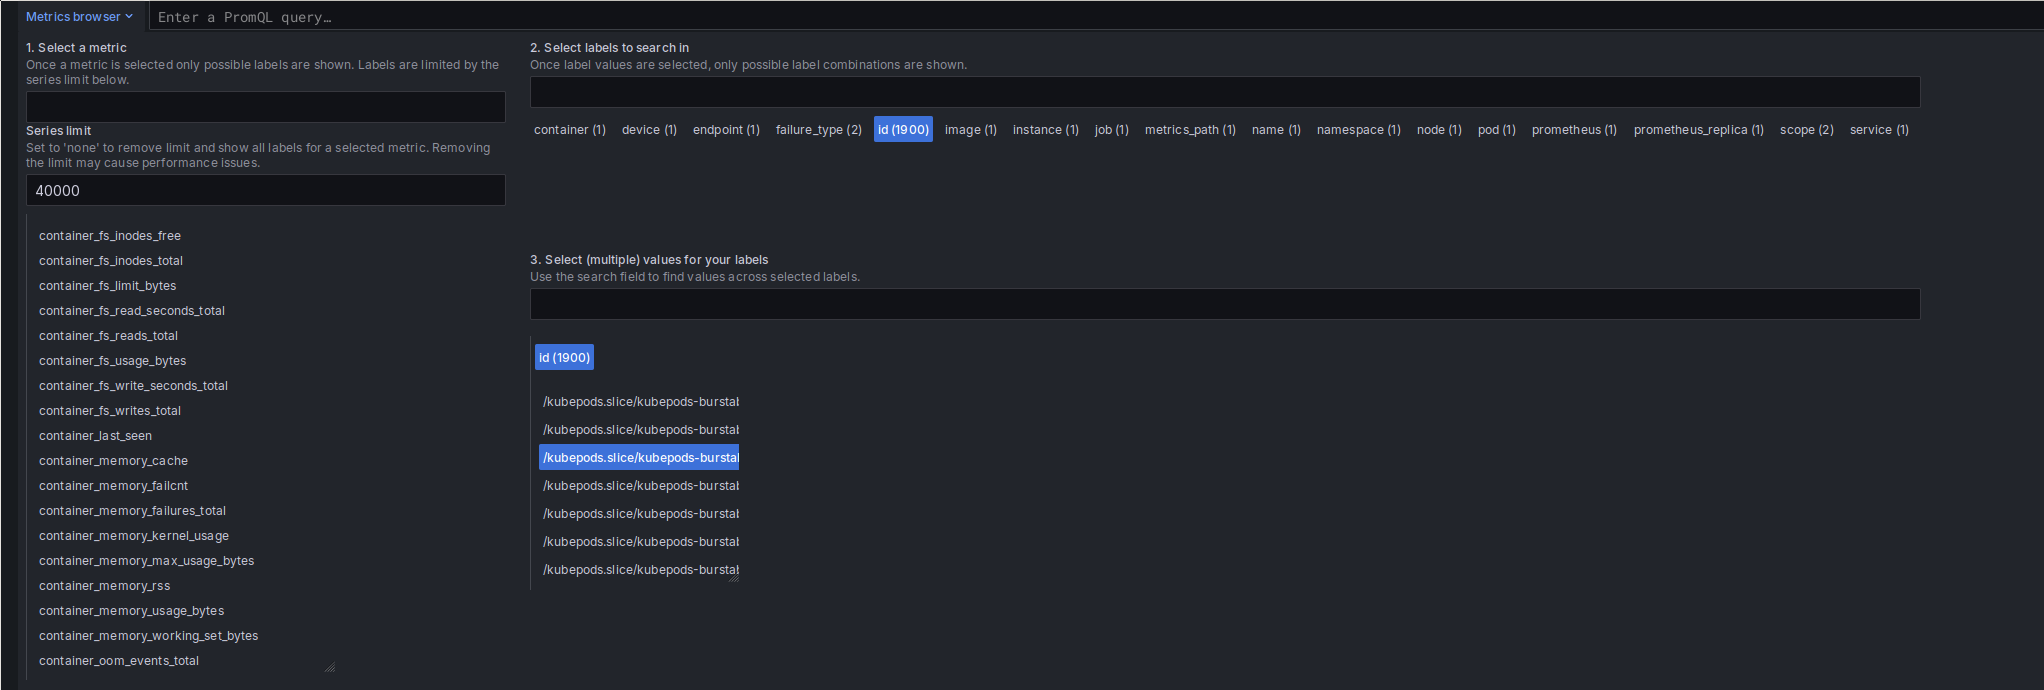Image resolution: width=2044 pixels, height=690 pixels.
Task: Select the name (1) label
Action: point(1276,130)
